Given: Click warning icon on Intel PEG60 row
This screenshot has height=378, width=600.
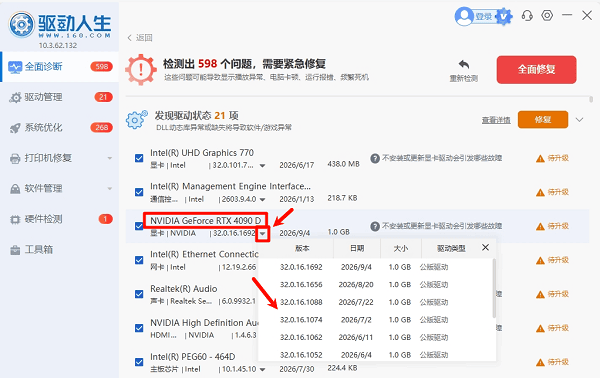Looking at the screenshot, I should (x=540, y=362).
